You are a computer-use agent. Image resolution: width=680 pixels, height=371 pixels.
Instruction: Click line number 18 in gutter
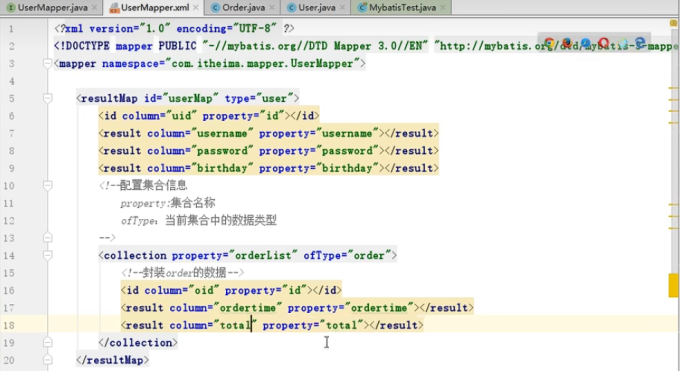[9, 325]
